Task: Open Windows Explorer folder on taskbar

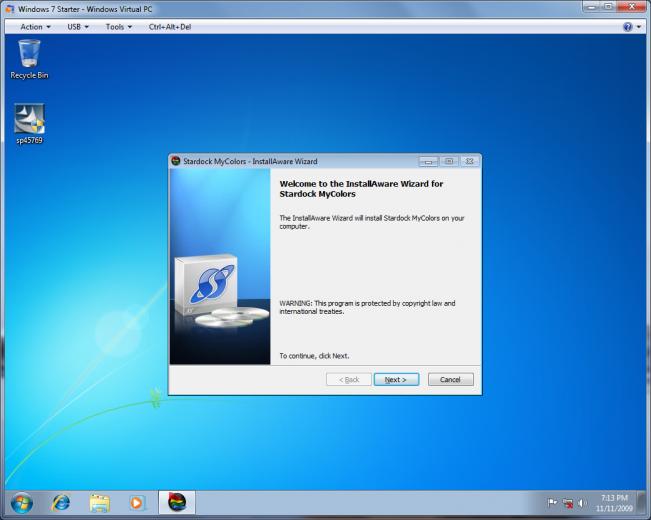Action: (x=99, y=503)
